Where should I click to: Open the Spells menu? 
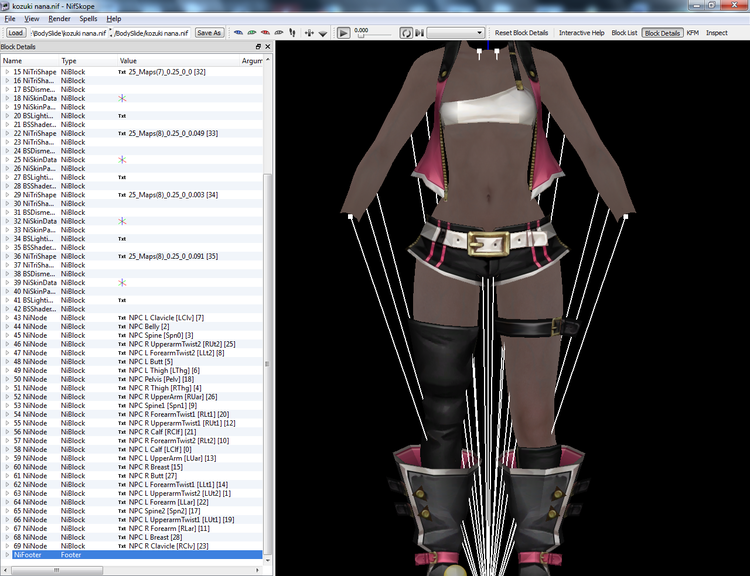pyautogui.click(x=88, y=19)
